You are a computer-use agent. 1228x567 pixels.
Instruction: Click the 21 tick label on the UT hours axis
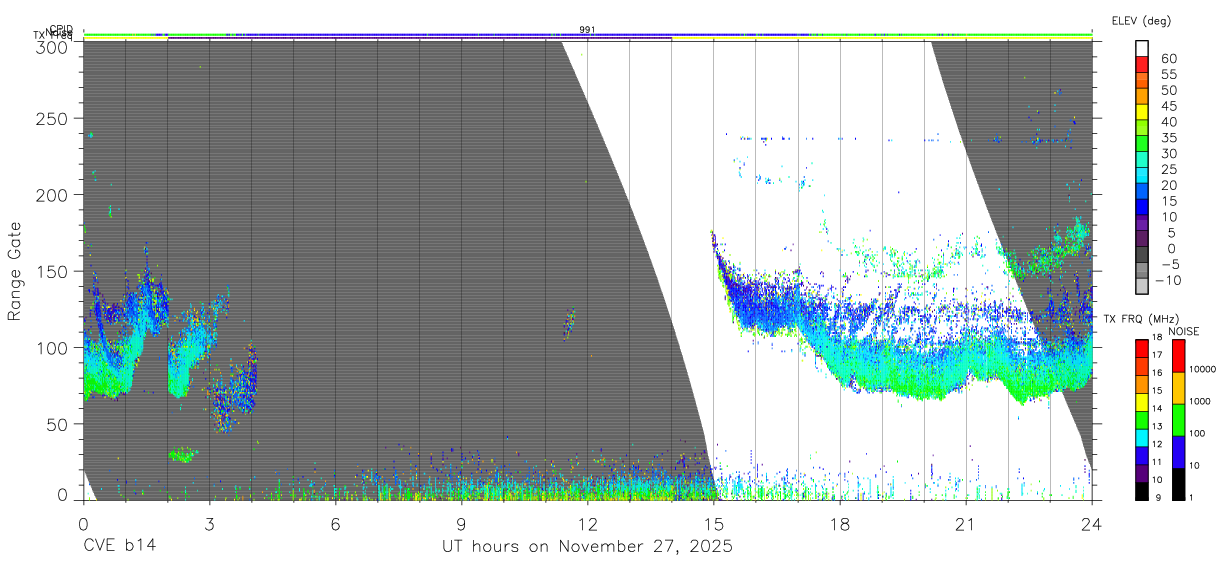tap(965, 523)
